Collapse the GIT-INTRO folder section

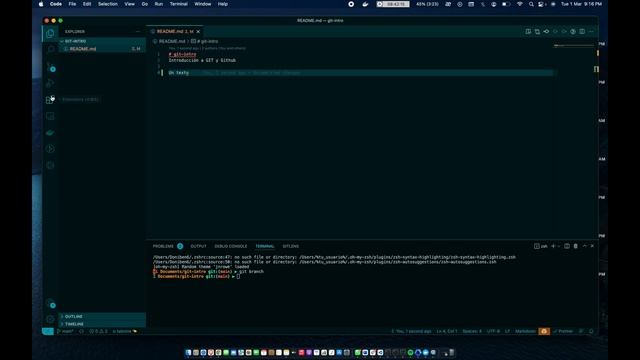[102, 41]
